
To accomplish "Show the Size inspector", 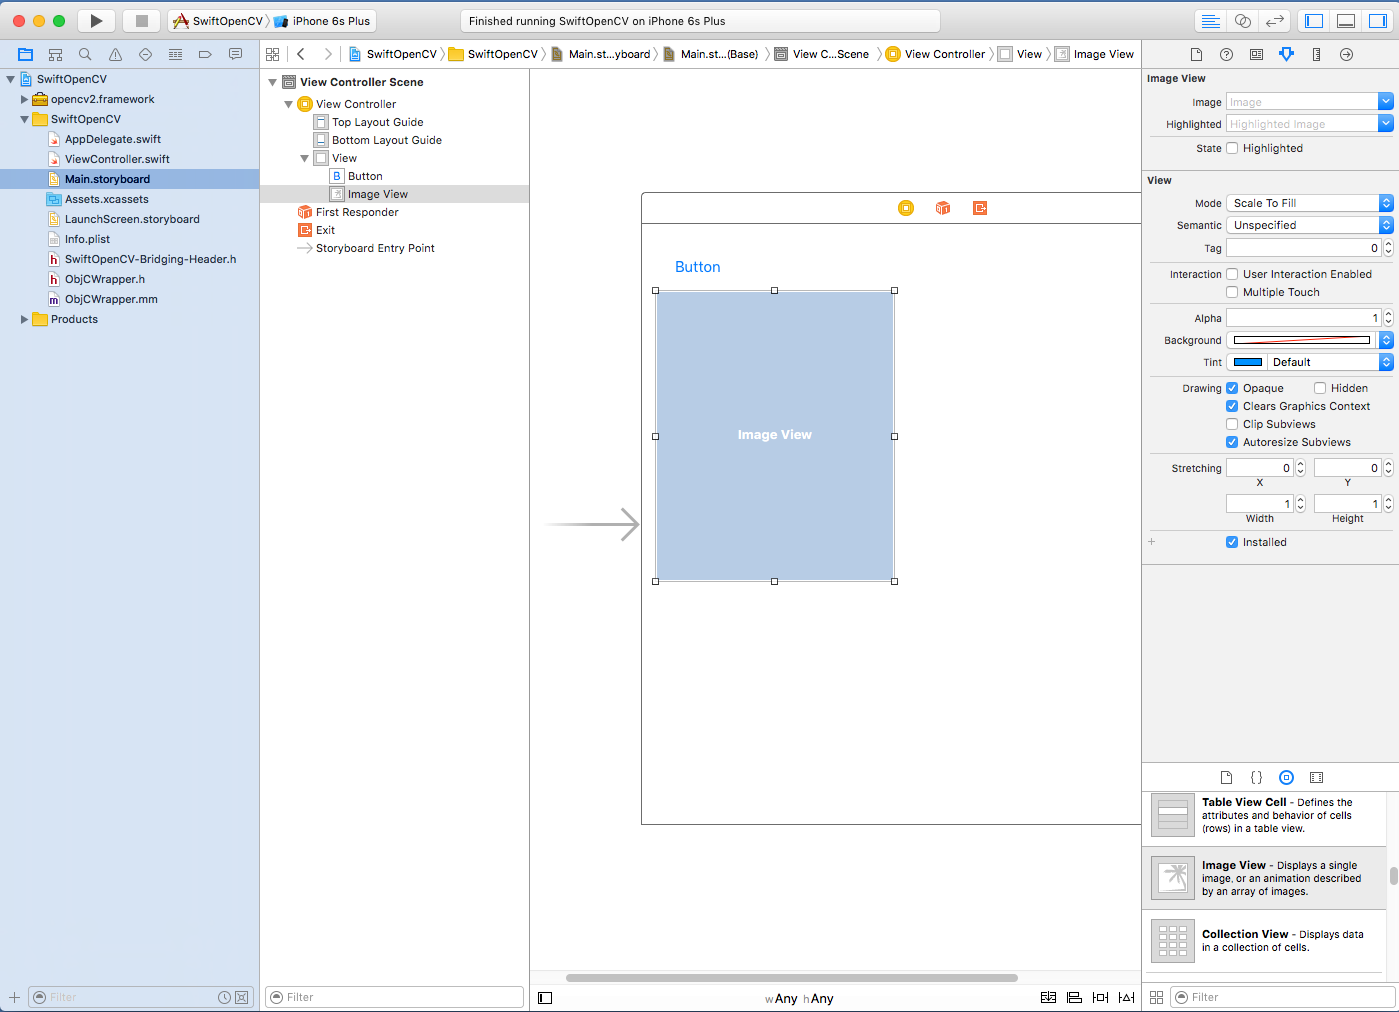I will [x=1316, y=54].
